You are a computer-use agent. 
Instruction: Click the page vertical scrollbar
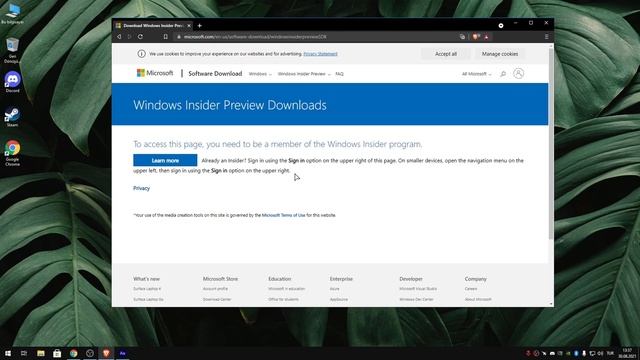click(x=551, y=143)
